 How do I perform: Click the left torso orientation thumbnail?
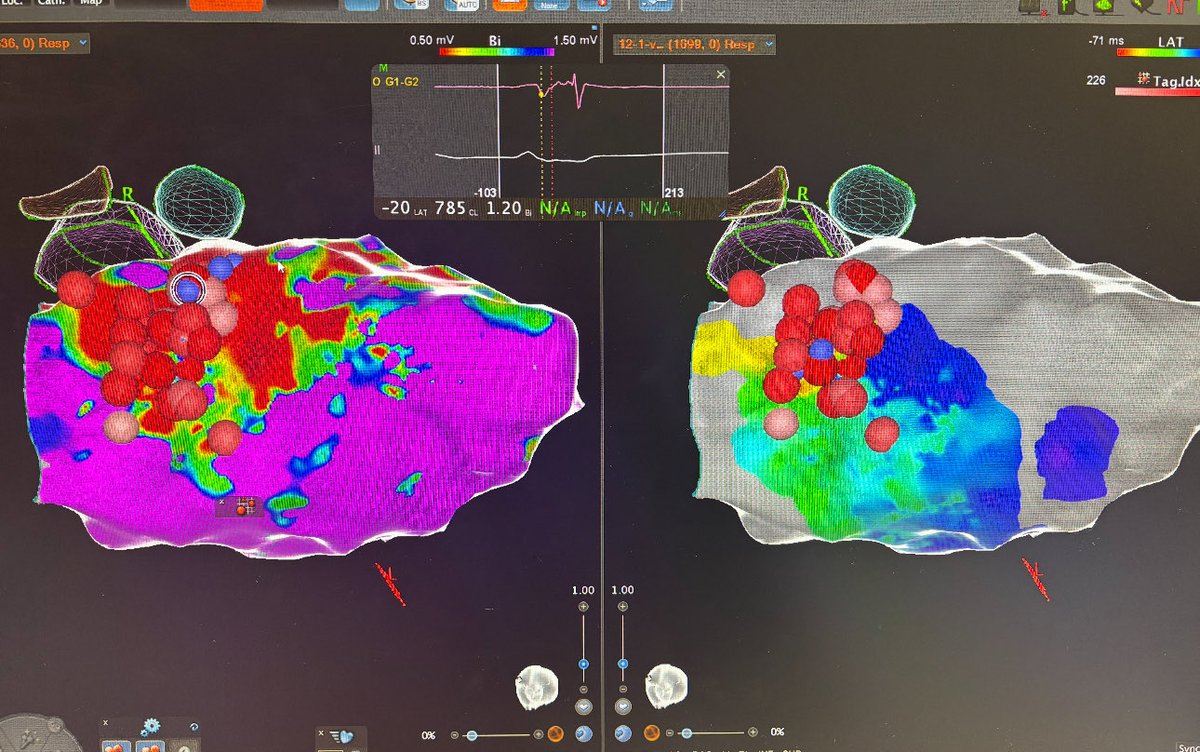click(x=536, y=688)
